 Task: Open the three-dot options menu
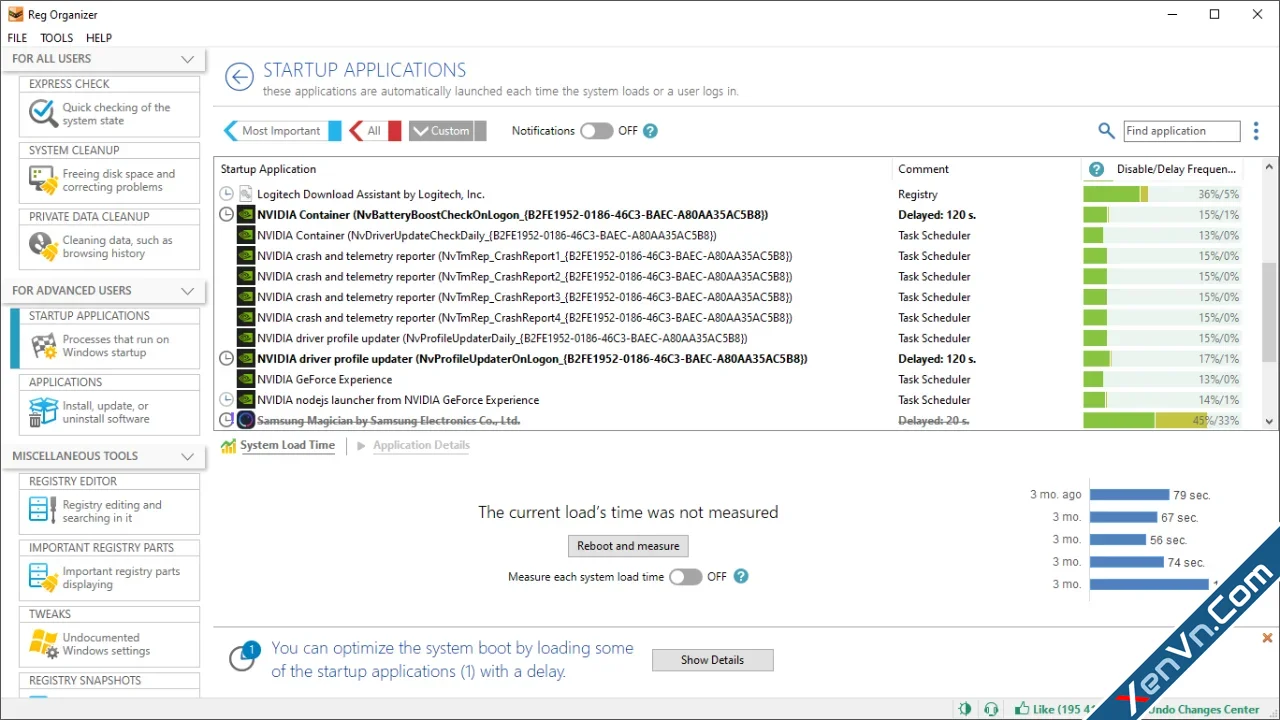tap(1256, 131)
